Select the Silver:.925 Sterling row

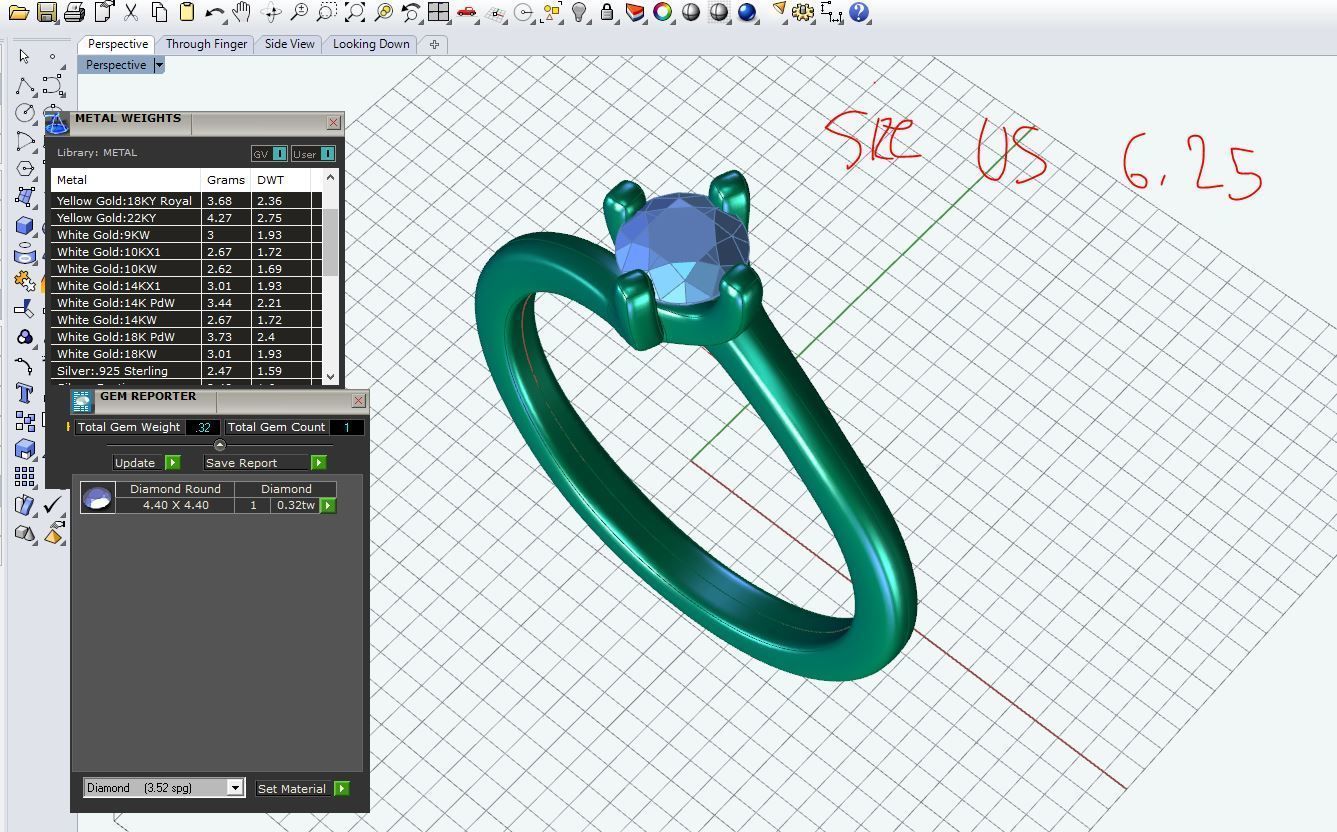186,371
